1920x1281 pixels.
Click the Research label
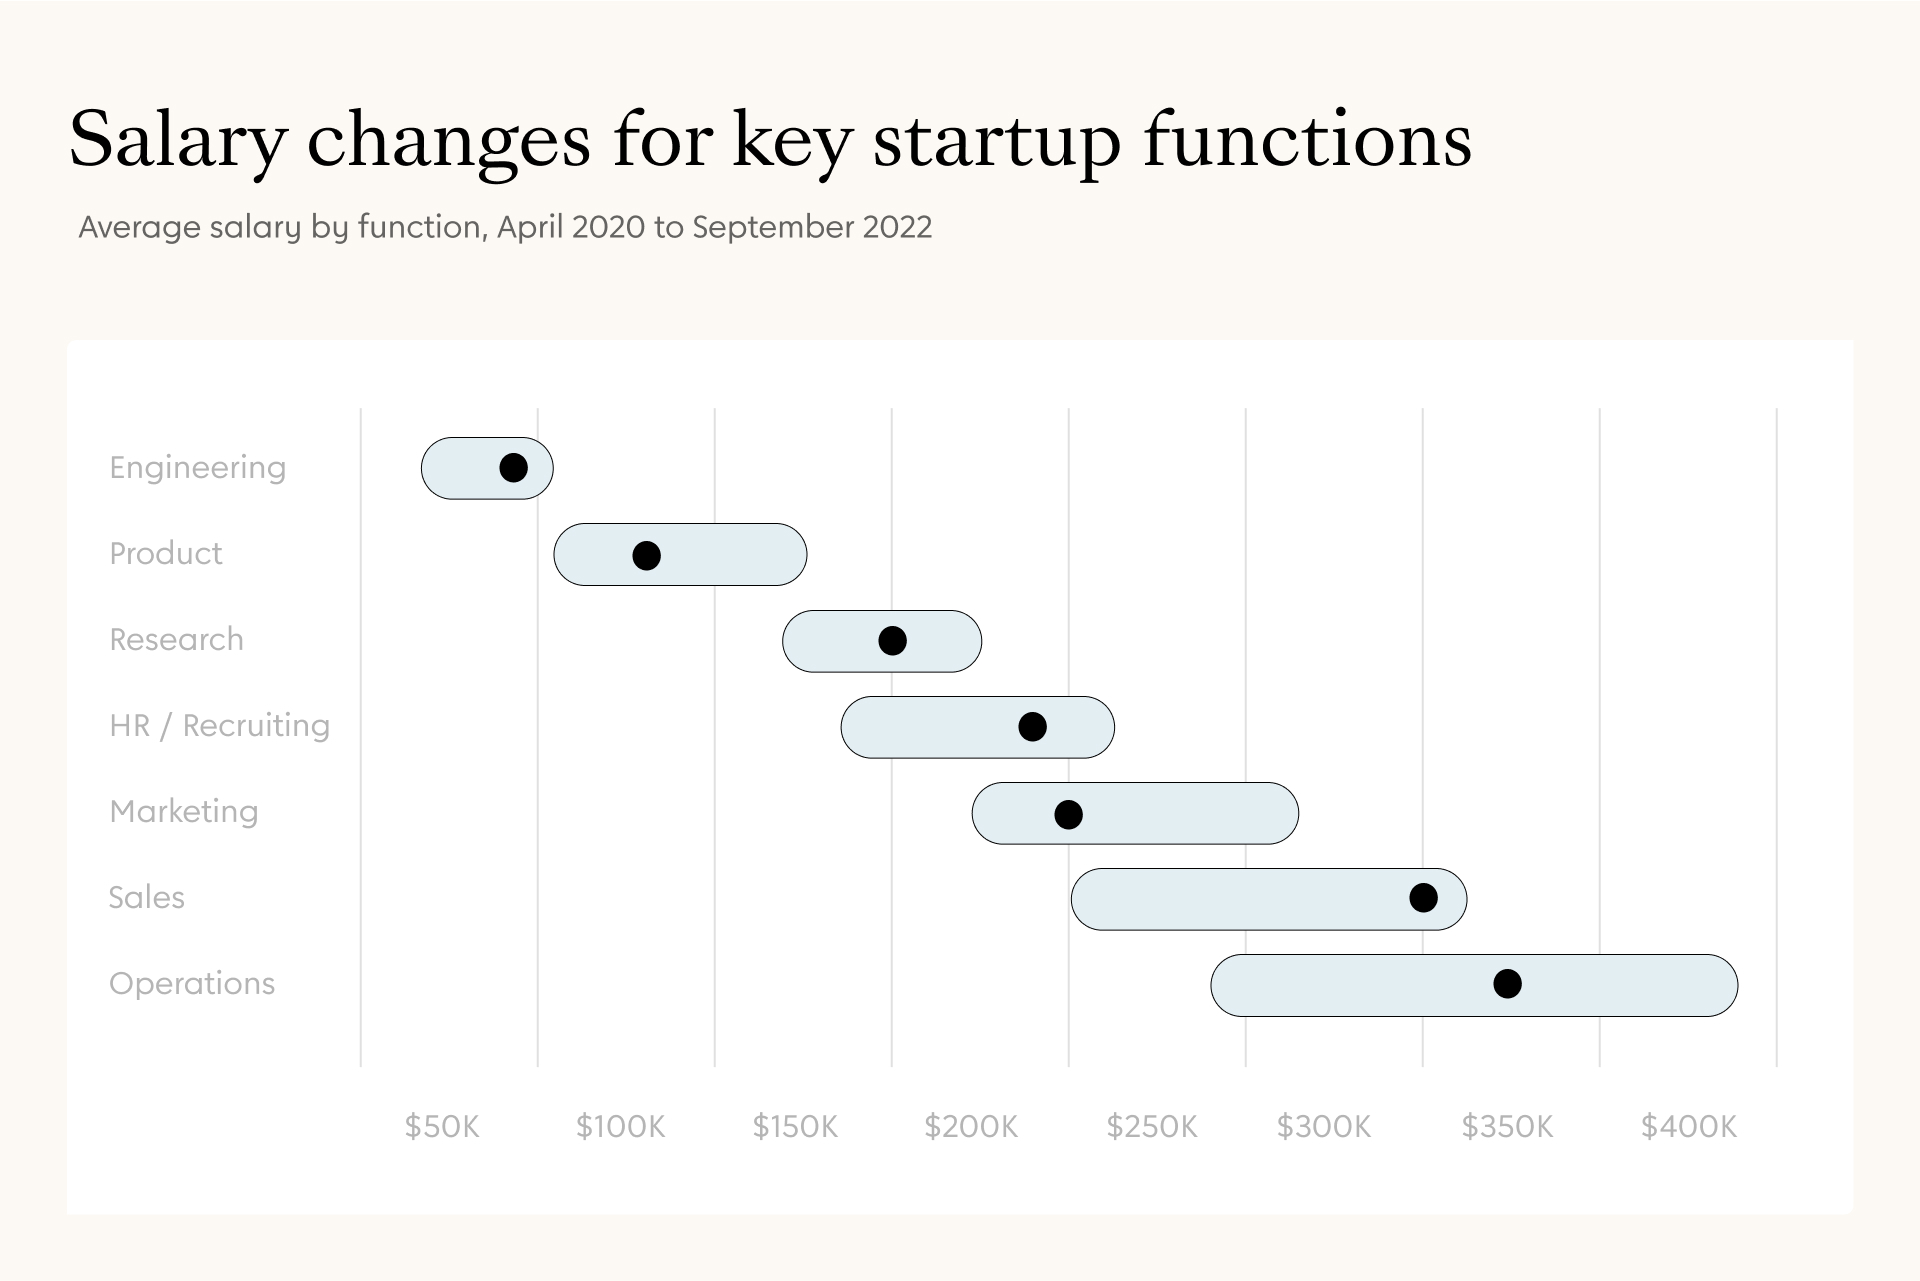(176, 640)
